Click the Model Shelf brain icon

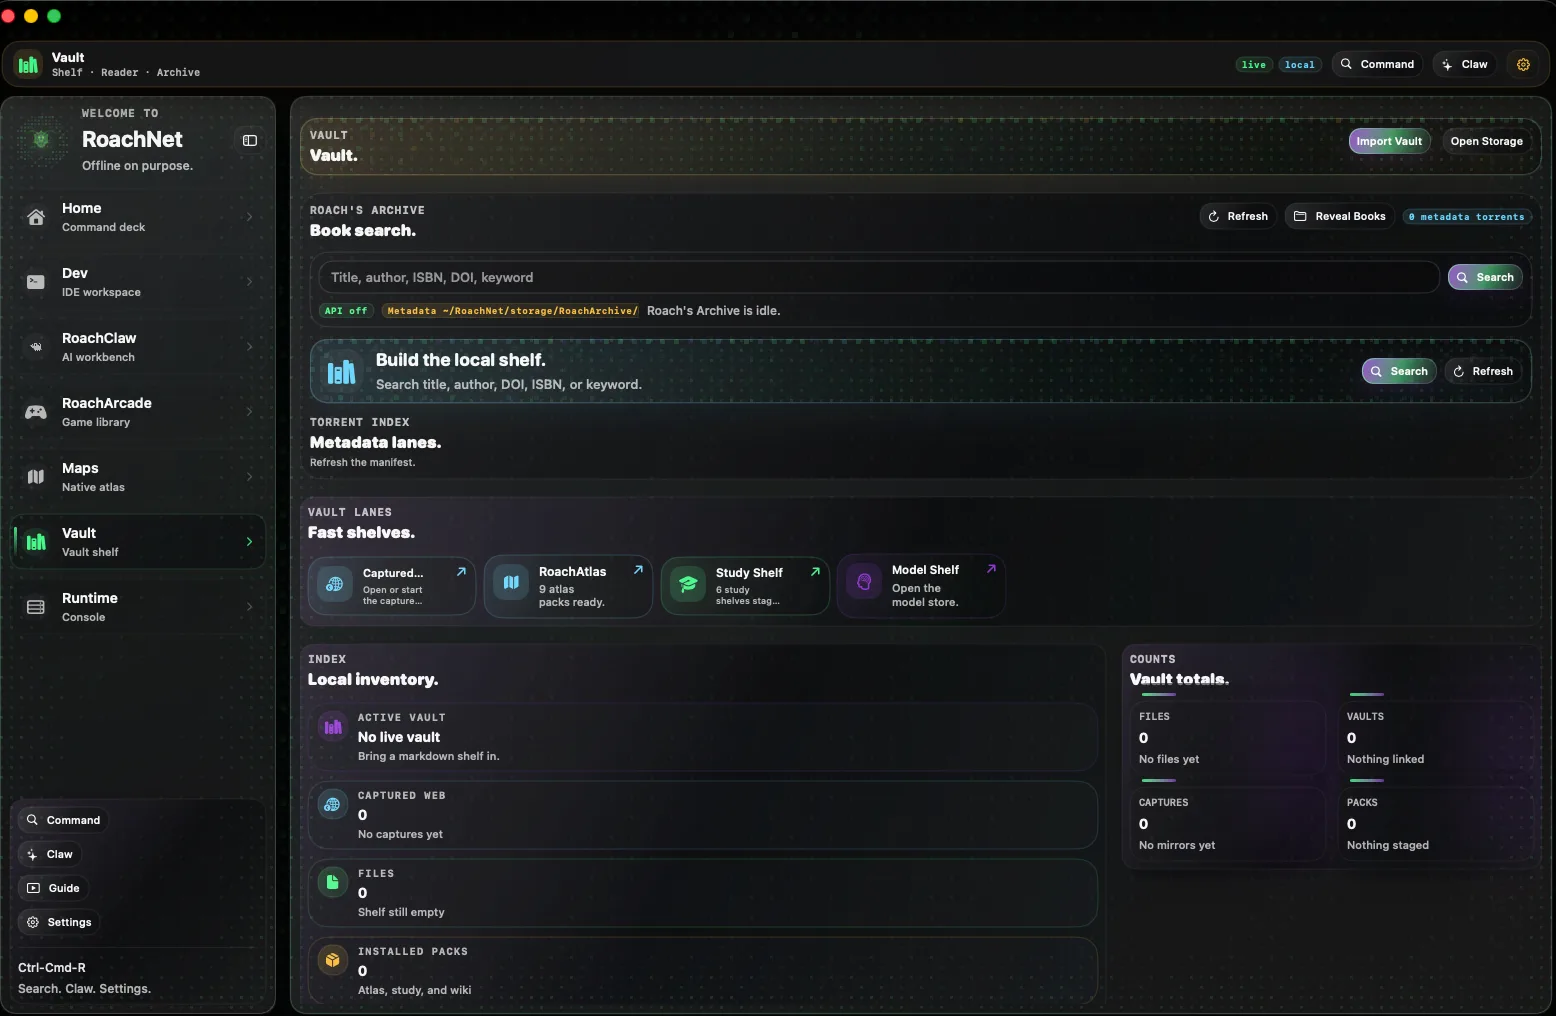(x=864, y=581)
